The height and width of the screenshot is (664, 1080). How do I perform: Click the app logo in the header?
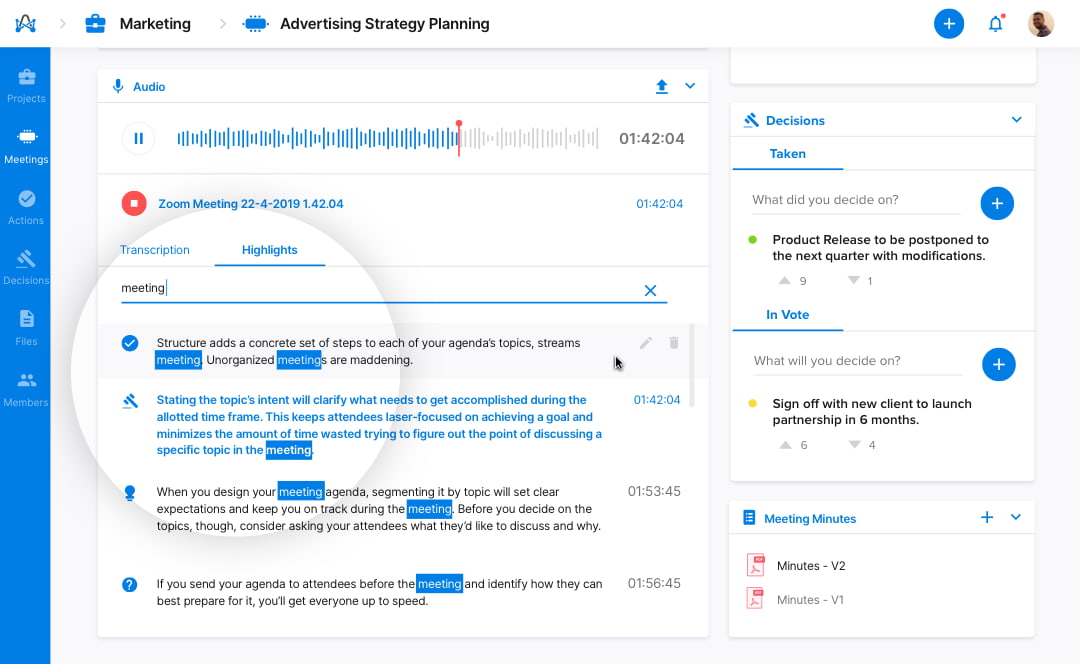(25, 23)
